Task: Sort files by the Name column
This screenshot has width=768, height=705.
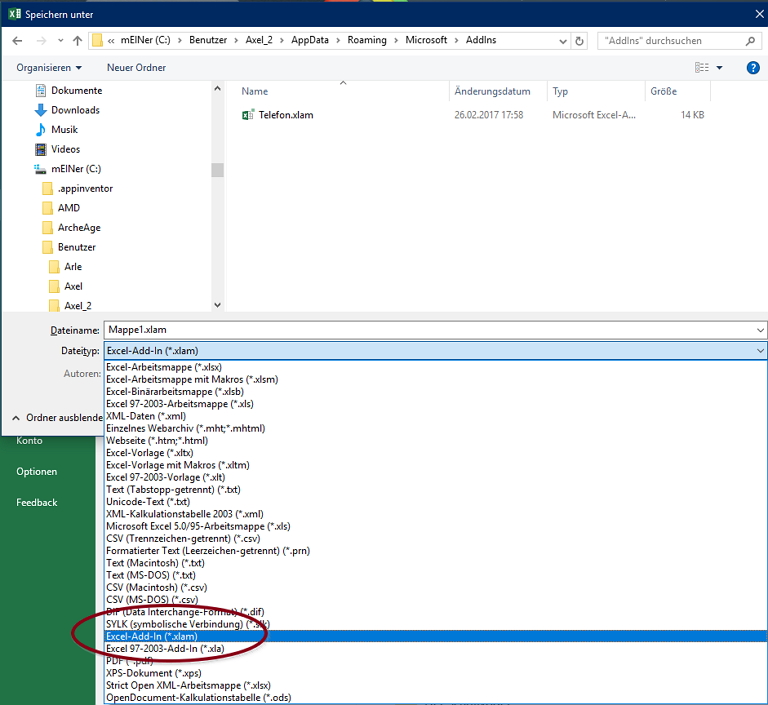Action: pyautogui.click(x=255, y=91)
